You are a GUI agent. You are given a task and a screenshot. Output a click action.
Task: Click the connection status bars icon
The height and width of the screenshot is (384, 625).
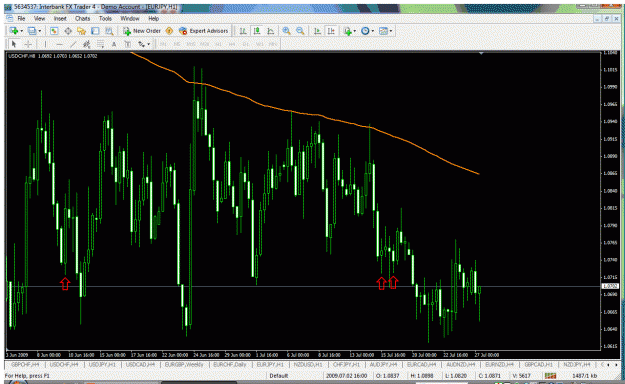(x=550, y=376)
